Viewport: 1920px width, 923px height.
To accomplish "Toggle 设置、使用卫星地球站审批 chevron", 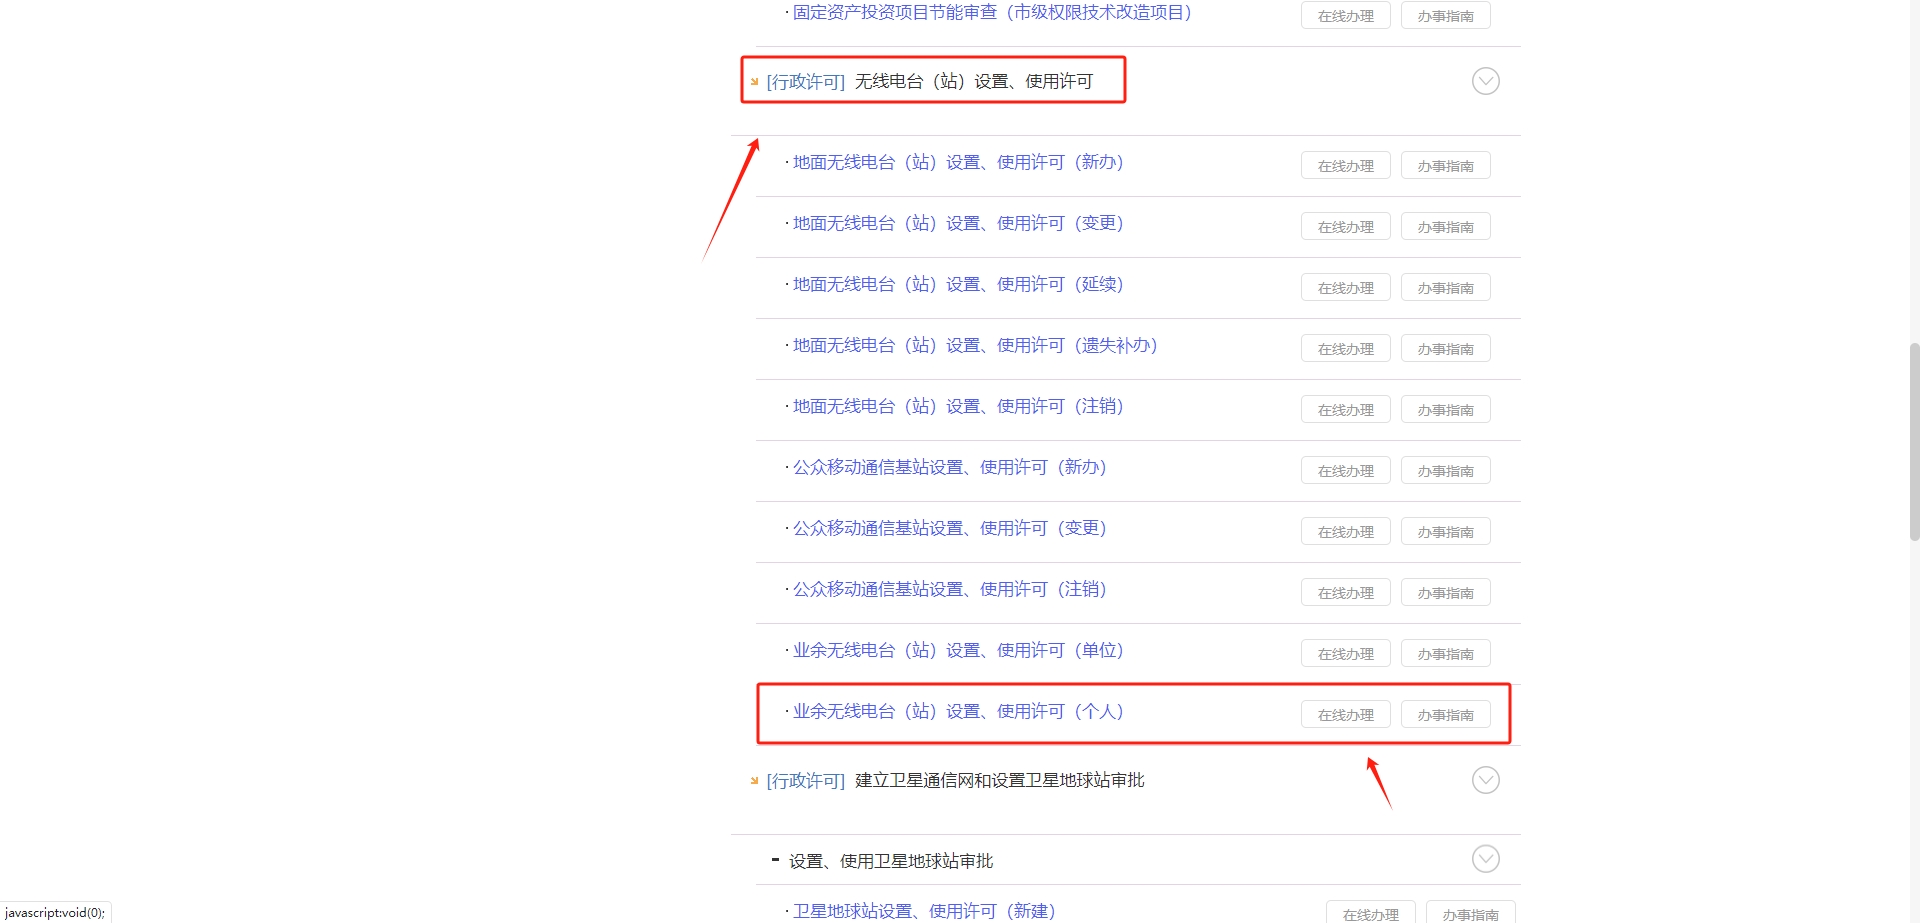I will 1485,859.
